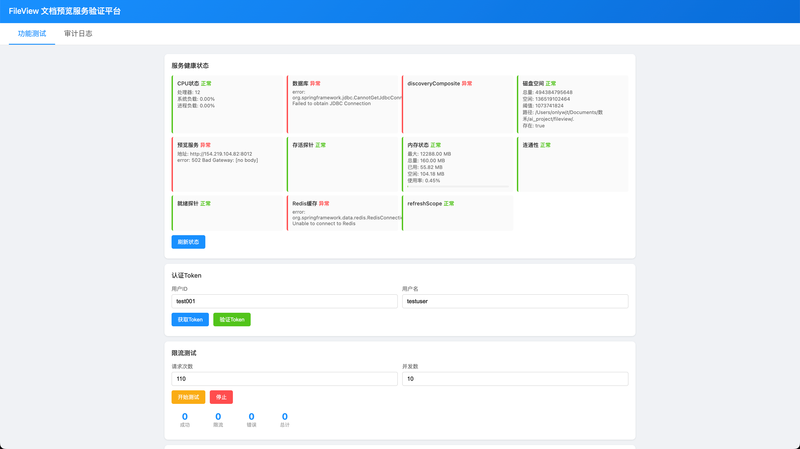Click the 总计 counter value
800x449 pixels.
tap(285, 416)
